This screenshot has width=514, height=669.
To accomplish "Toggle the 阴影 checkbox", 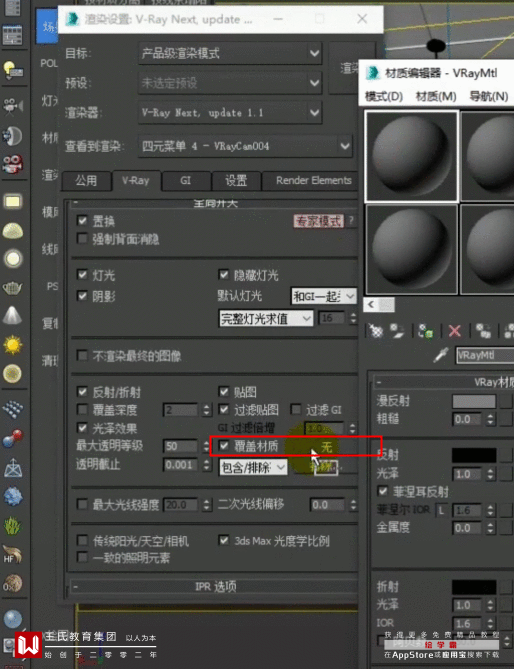I will pos(82,296).
